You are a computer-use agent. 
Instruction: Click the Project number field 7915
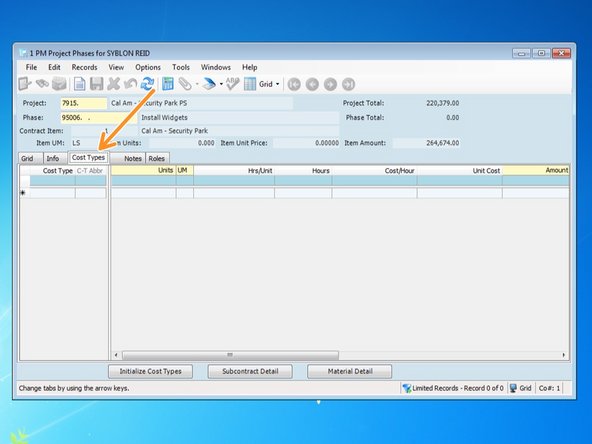pyautogui.click(x=84, y=103)
